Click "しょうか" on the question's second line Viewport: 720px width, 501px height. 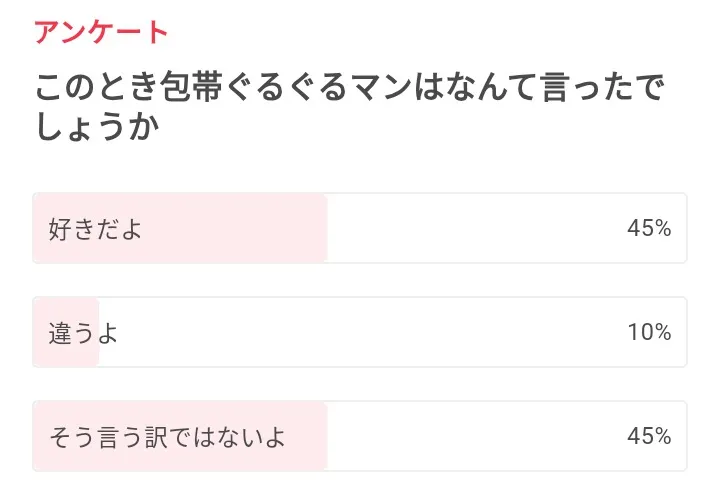point(98,129)
